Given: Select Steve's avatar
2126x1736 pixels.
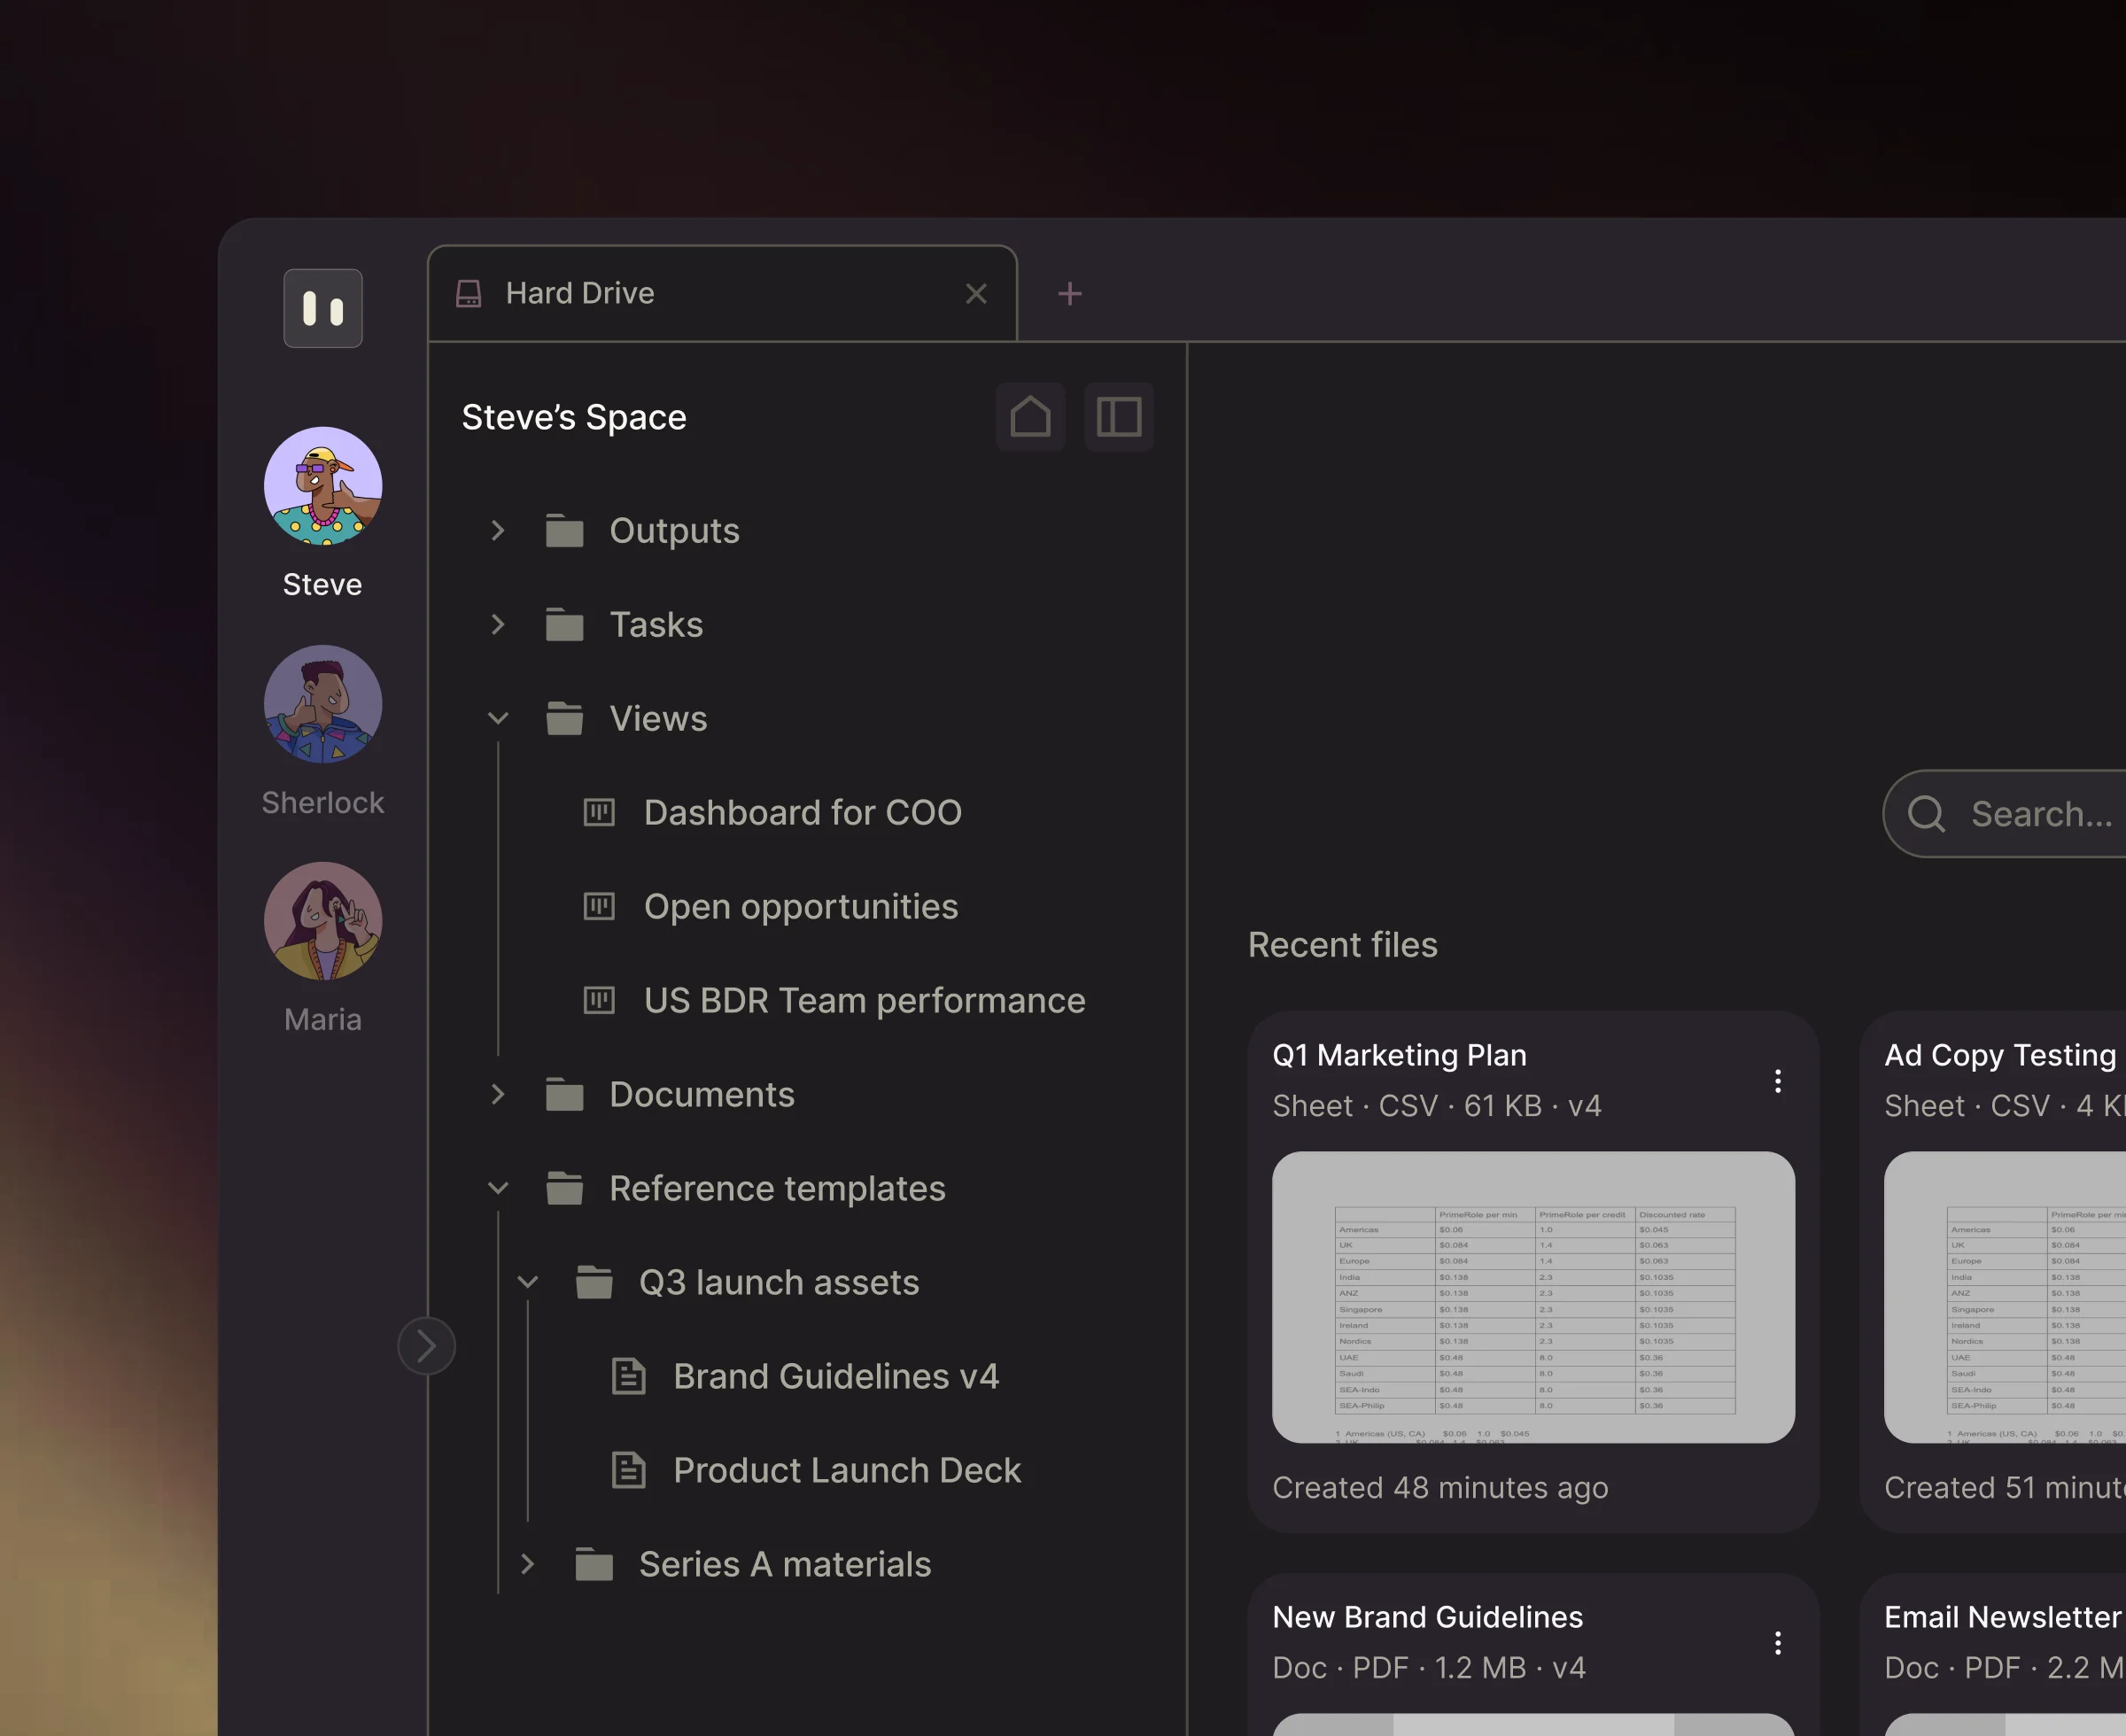Looking at the screenshot, I should [x=322, y=487].
